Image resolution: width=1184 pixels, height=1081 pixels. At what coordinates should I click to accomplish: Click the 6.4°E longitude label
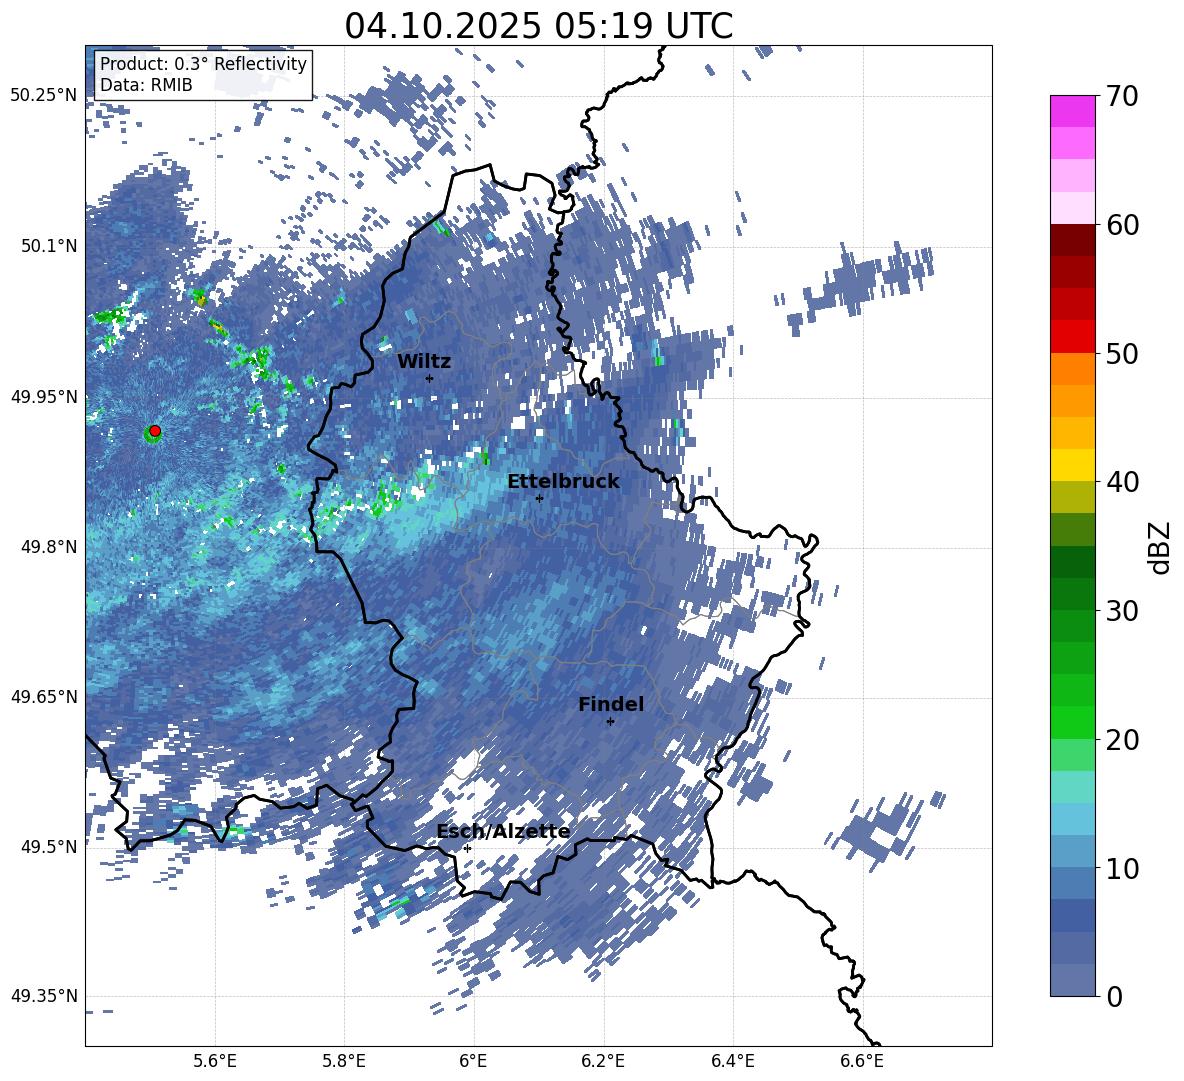coord(732,1061)
